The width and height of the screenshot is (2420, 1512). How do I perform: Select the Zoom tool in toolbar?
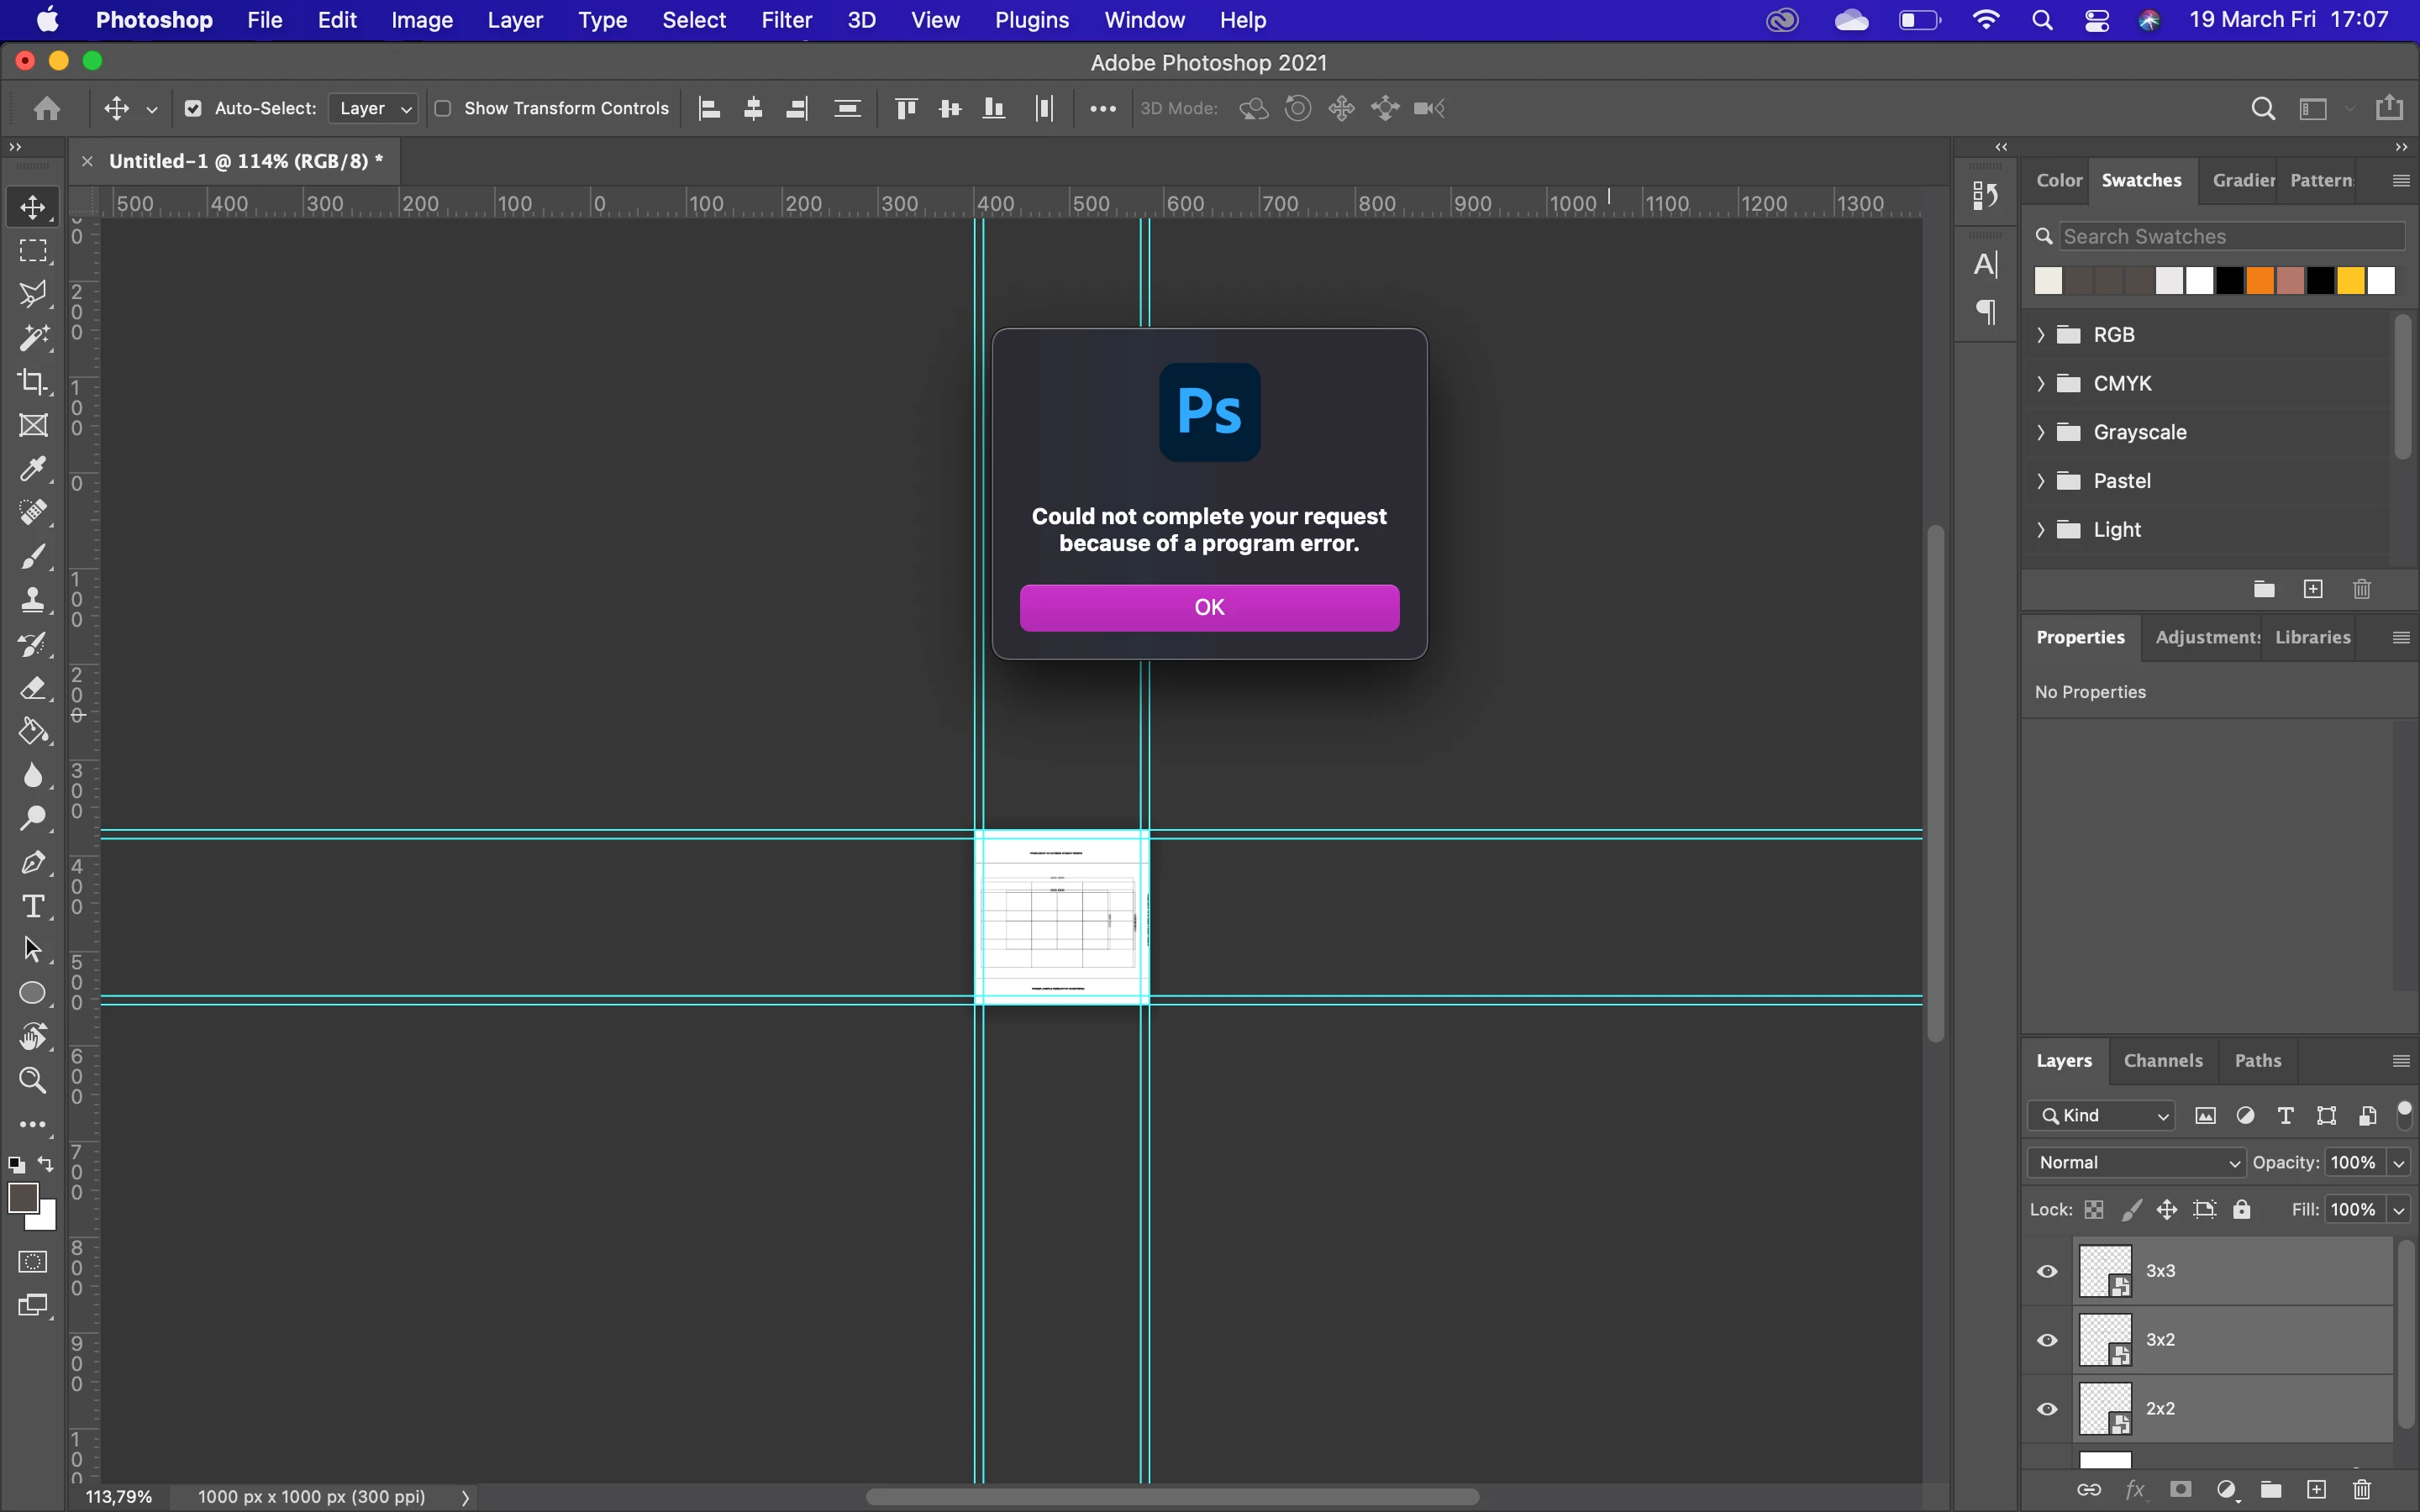coord(33,1081)
